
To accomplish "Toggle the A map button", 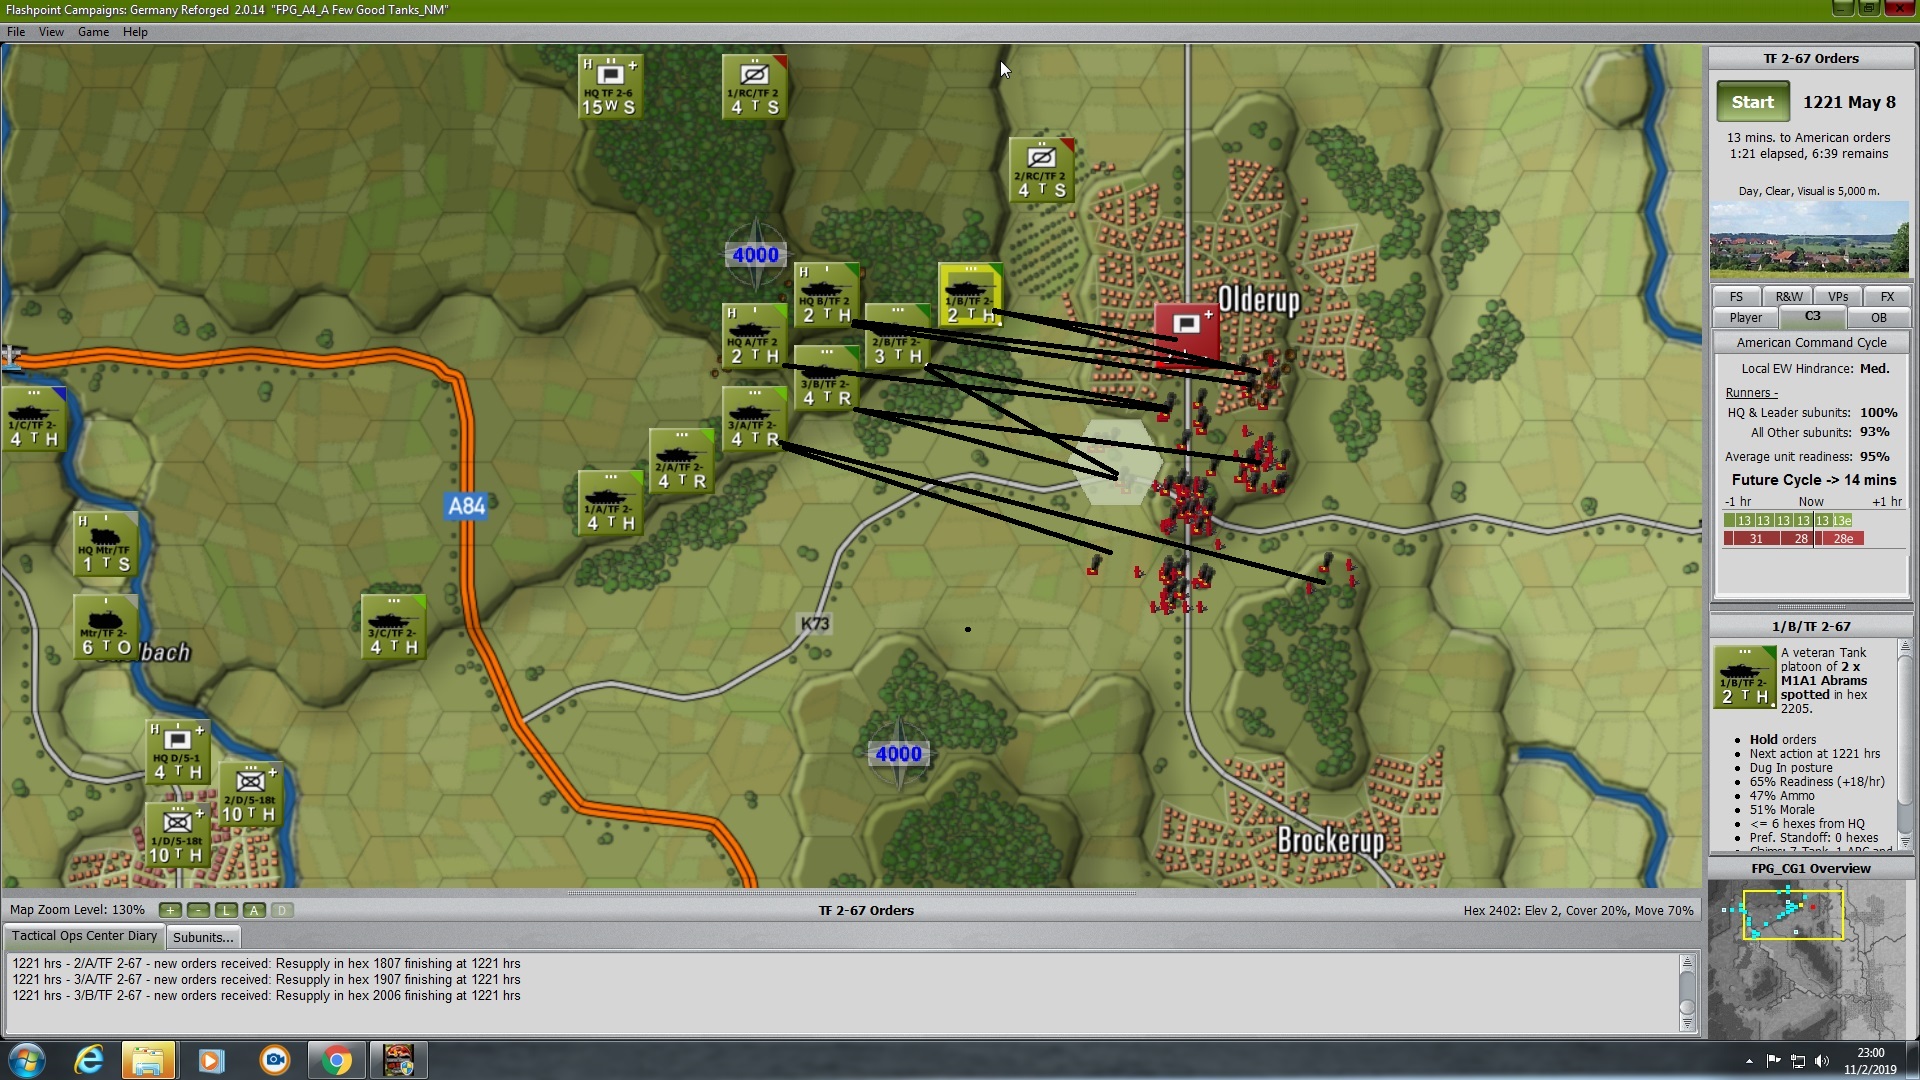I will pyautogui.click(x=254, y=910).
